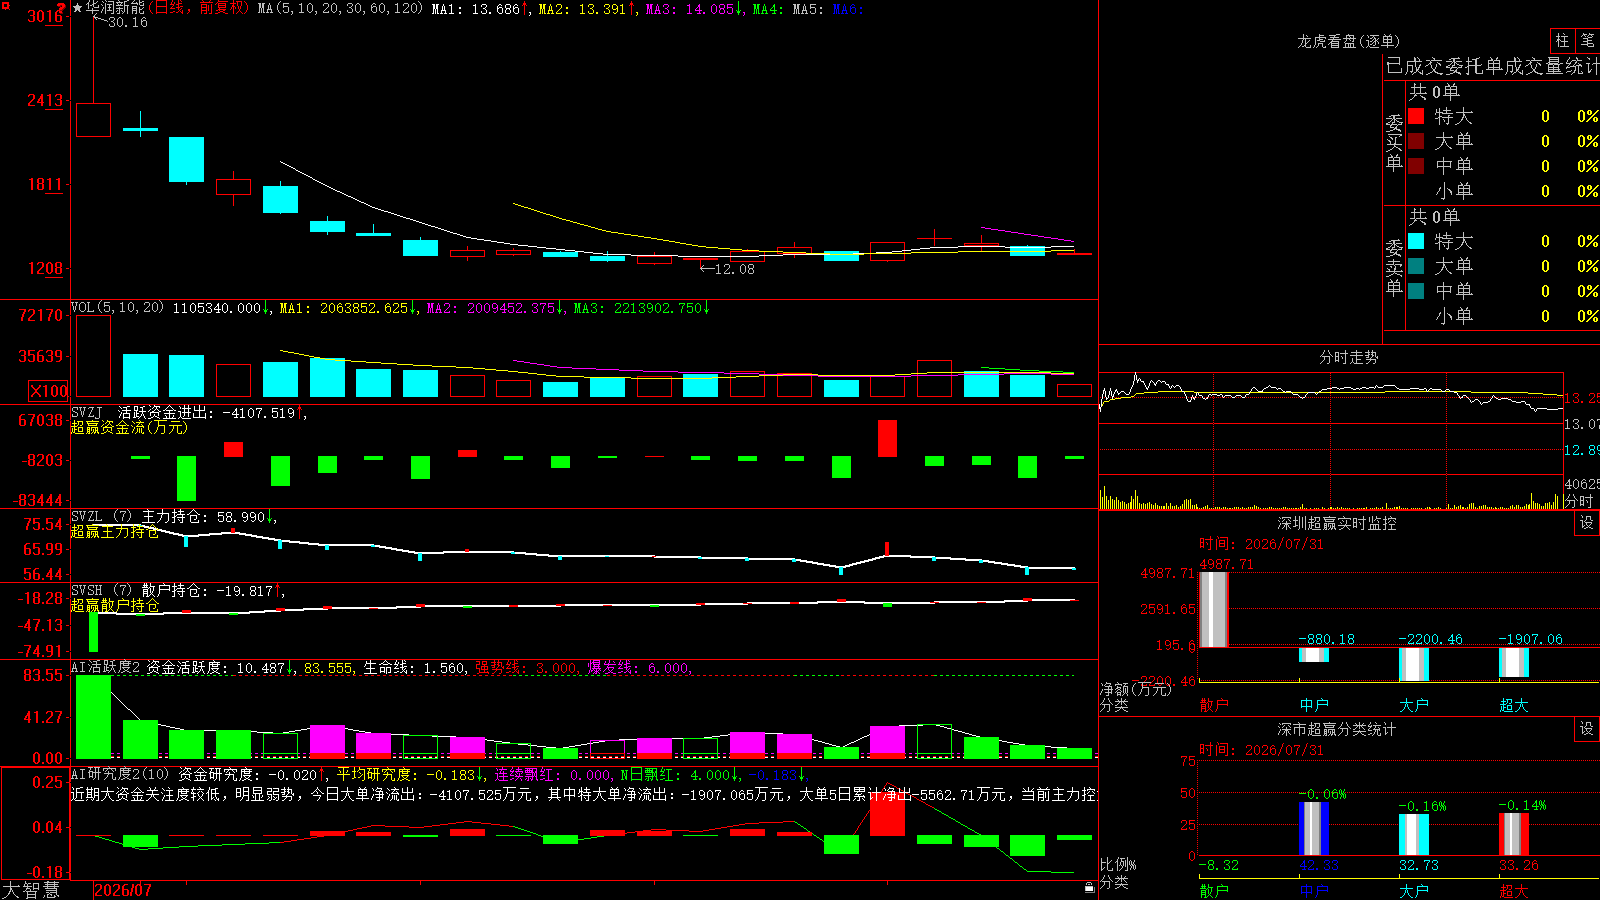Open MA(5,10,20,30,60,120) indicator parameters

(340, 9)
